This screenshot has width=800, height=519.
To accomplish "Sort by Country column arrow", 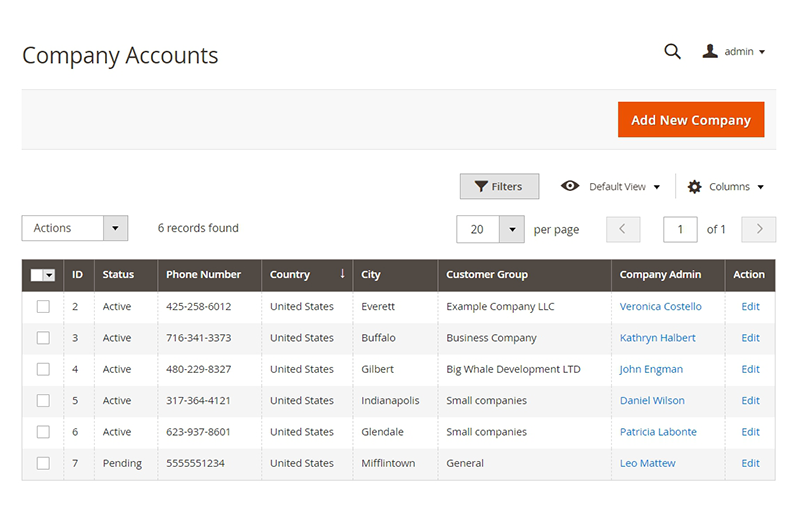I will coord(342,274).
